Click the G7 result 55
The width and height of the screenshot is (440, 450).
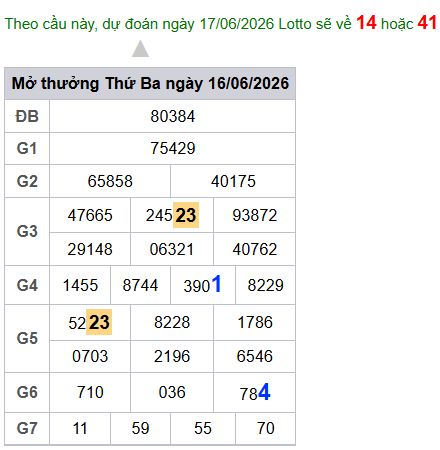click(x=203, y=428)
